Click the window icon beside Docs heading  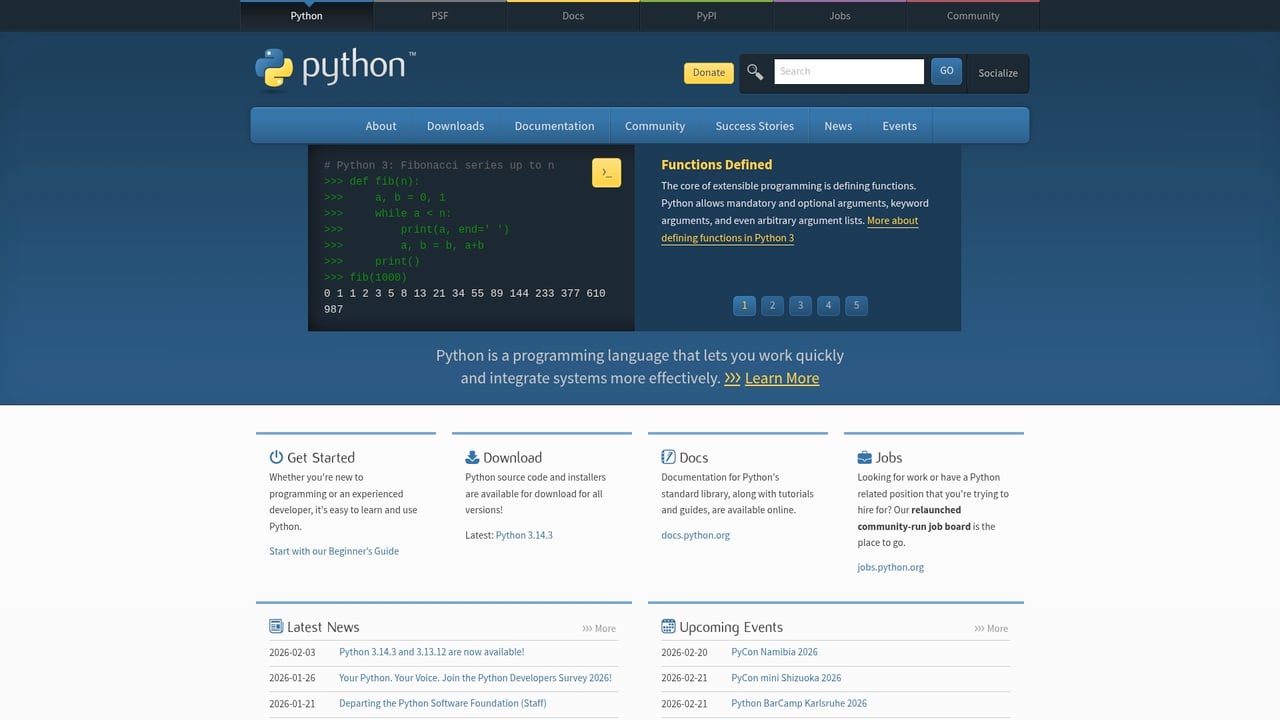tap(667, 456)
